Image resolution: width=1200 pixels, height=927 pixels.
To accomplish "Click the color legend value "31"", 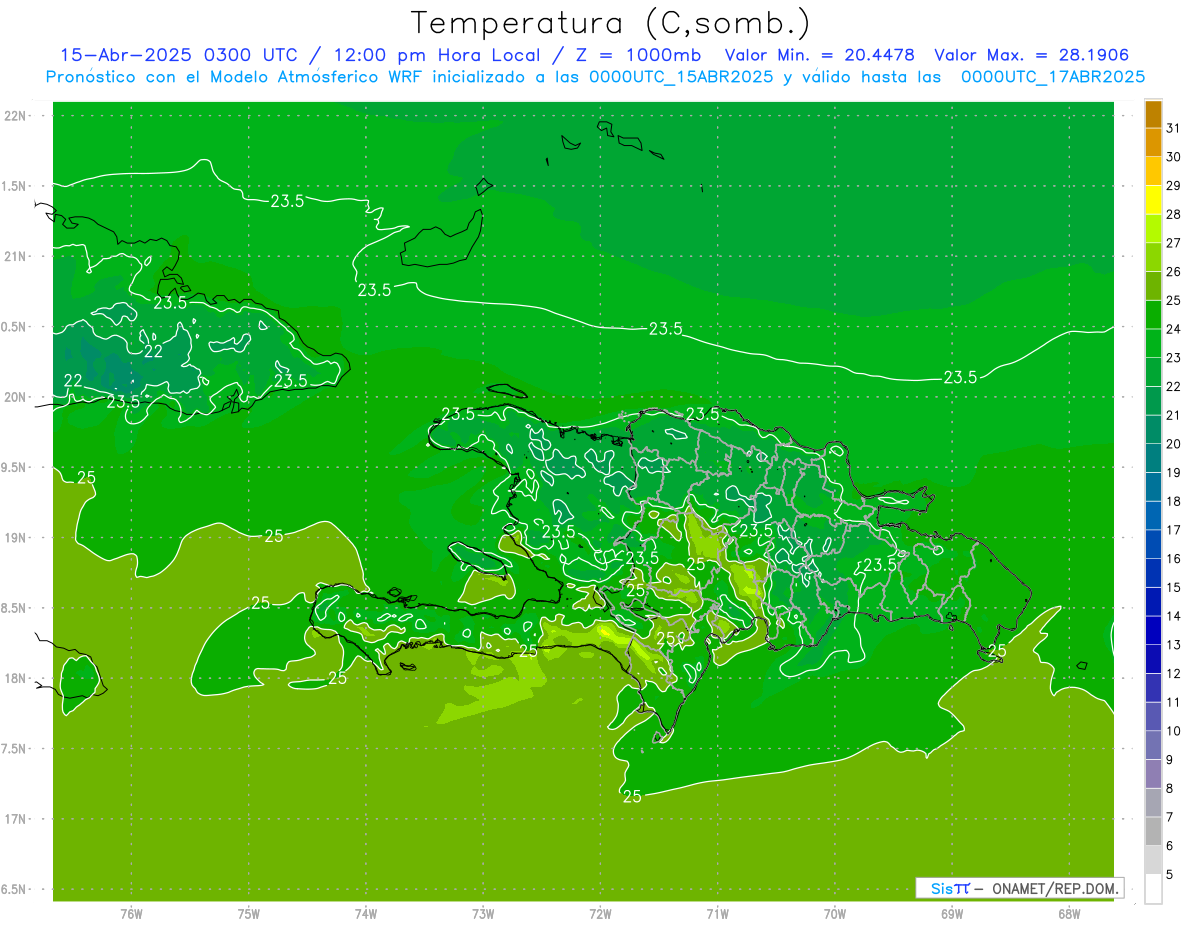I will (x=1174, y=128).
